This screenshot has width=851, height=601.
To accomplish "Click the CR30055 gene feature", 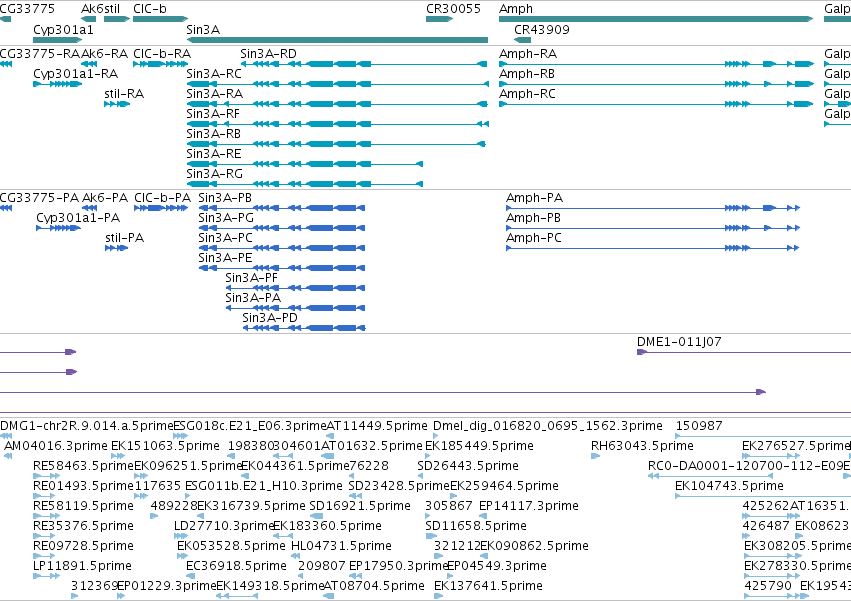I will tap(439, 19).
